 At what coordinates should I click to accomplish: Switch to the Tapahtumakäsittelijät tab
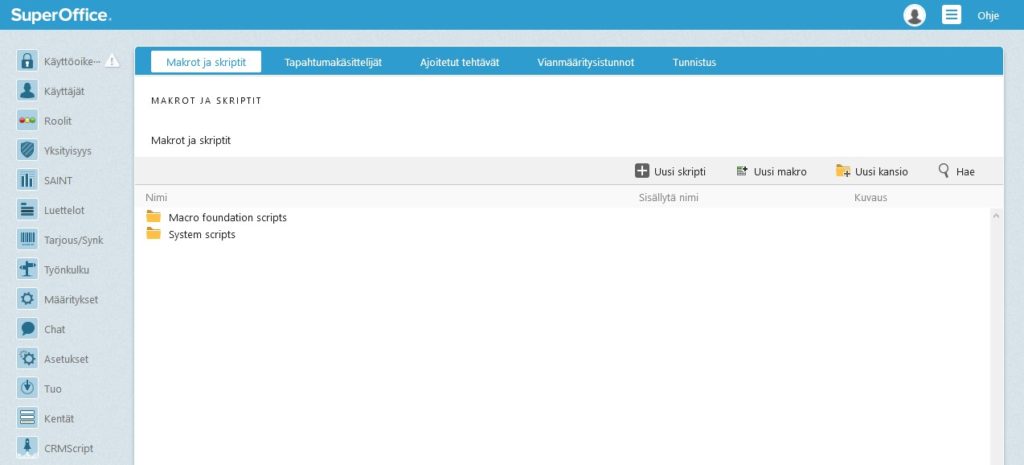click(332, 62)
